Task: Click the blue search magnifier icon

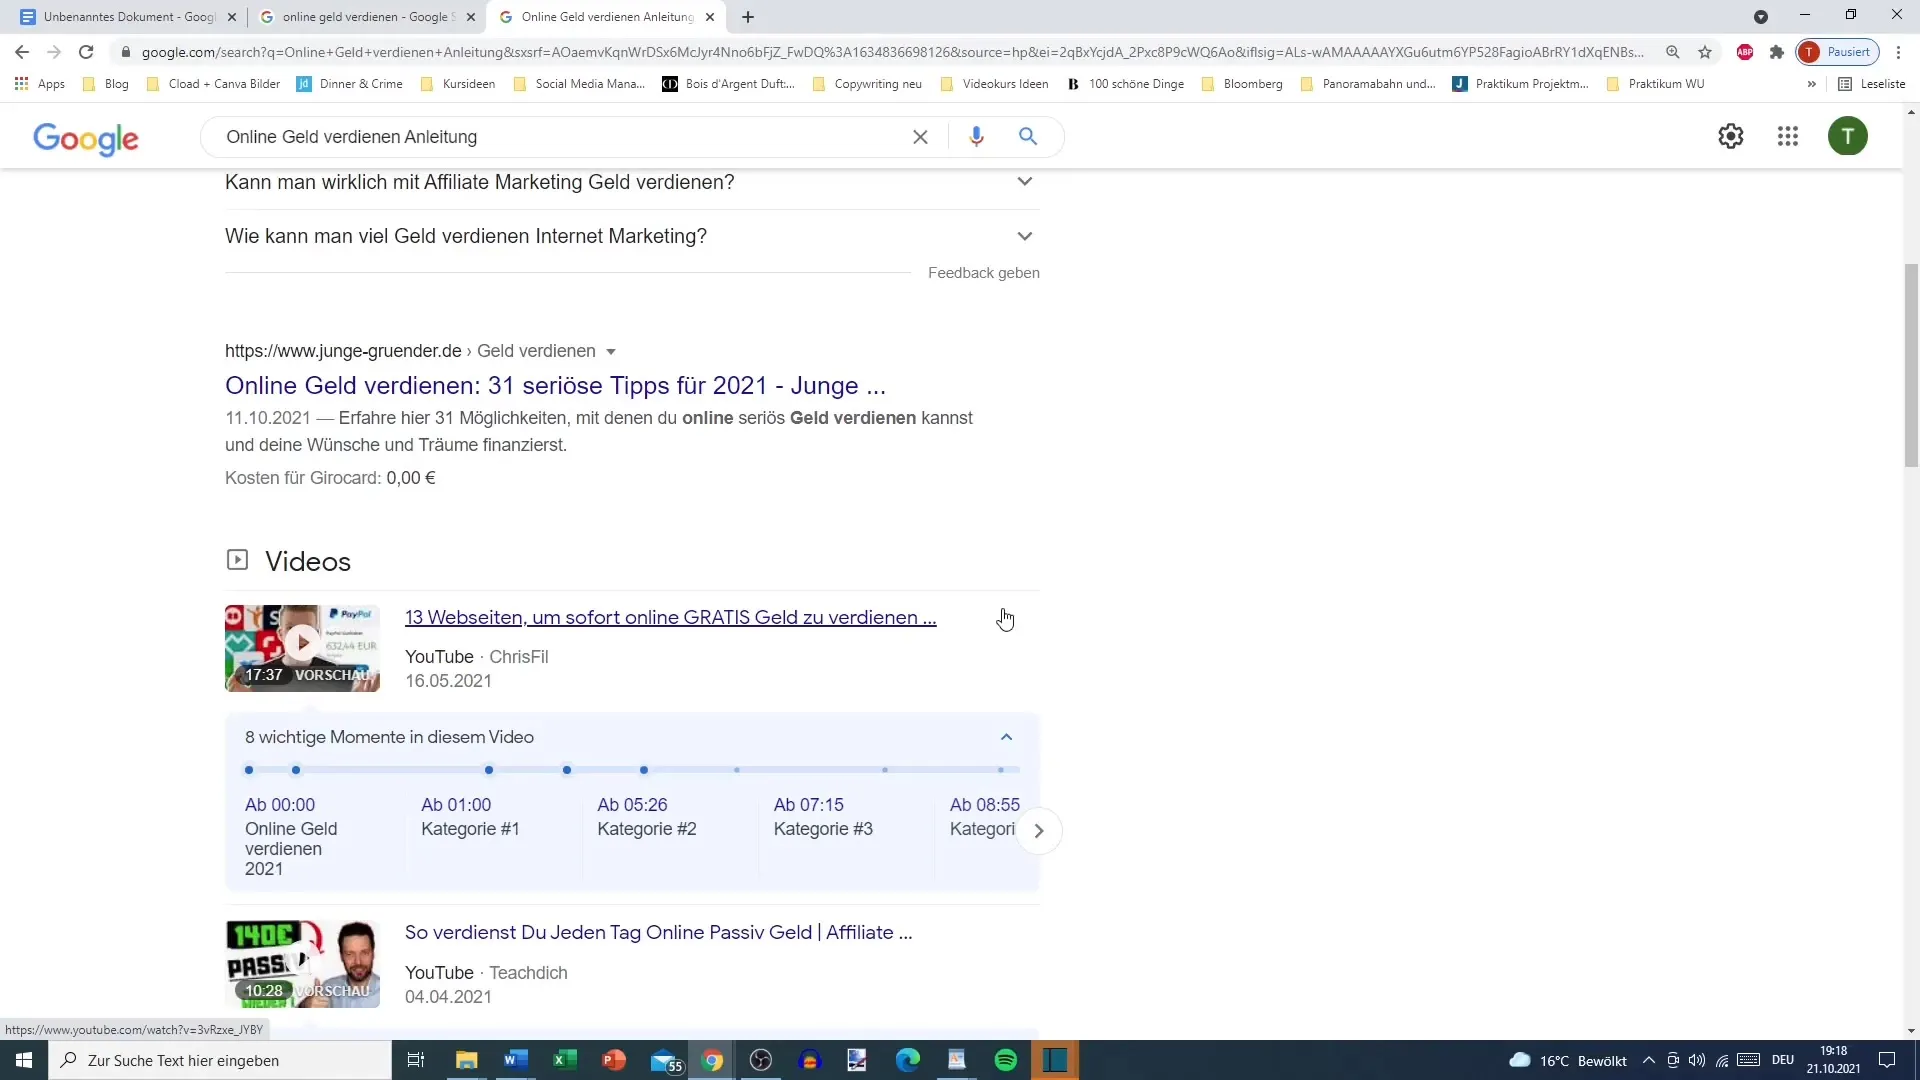Action: point(1028,137)
